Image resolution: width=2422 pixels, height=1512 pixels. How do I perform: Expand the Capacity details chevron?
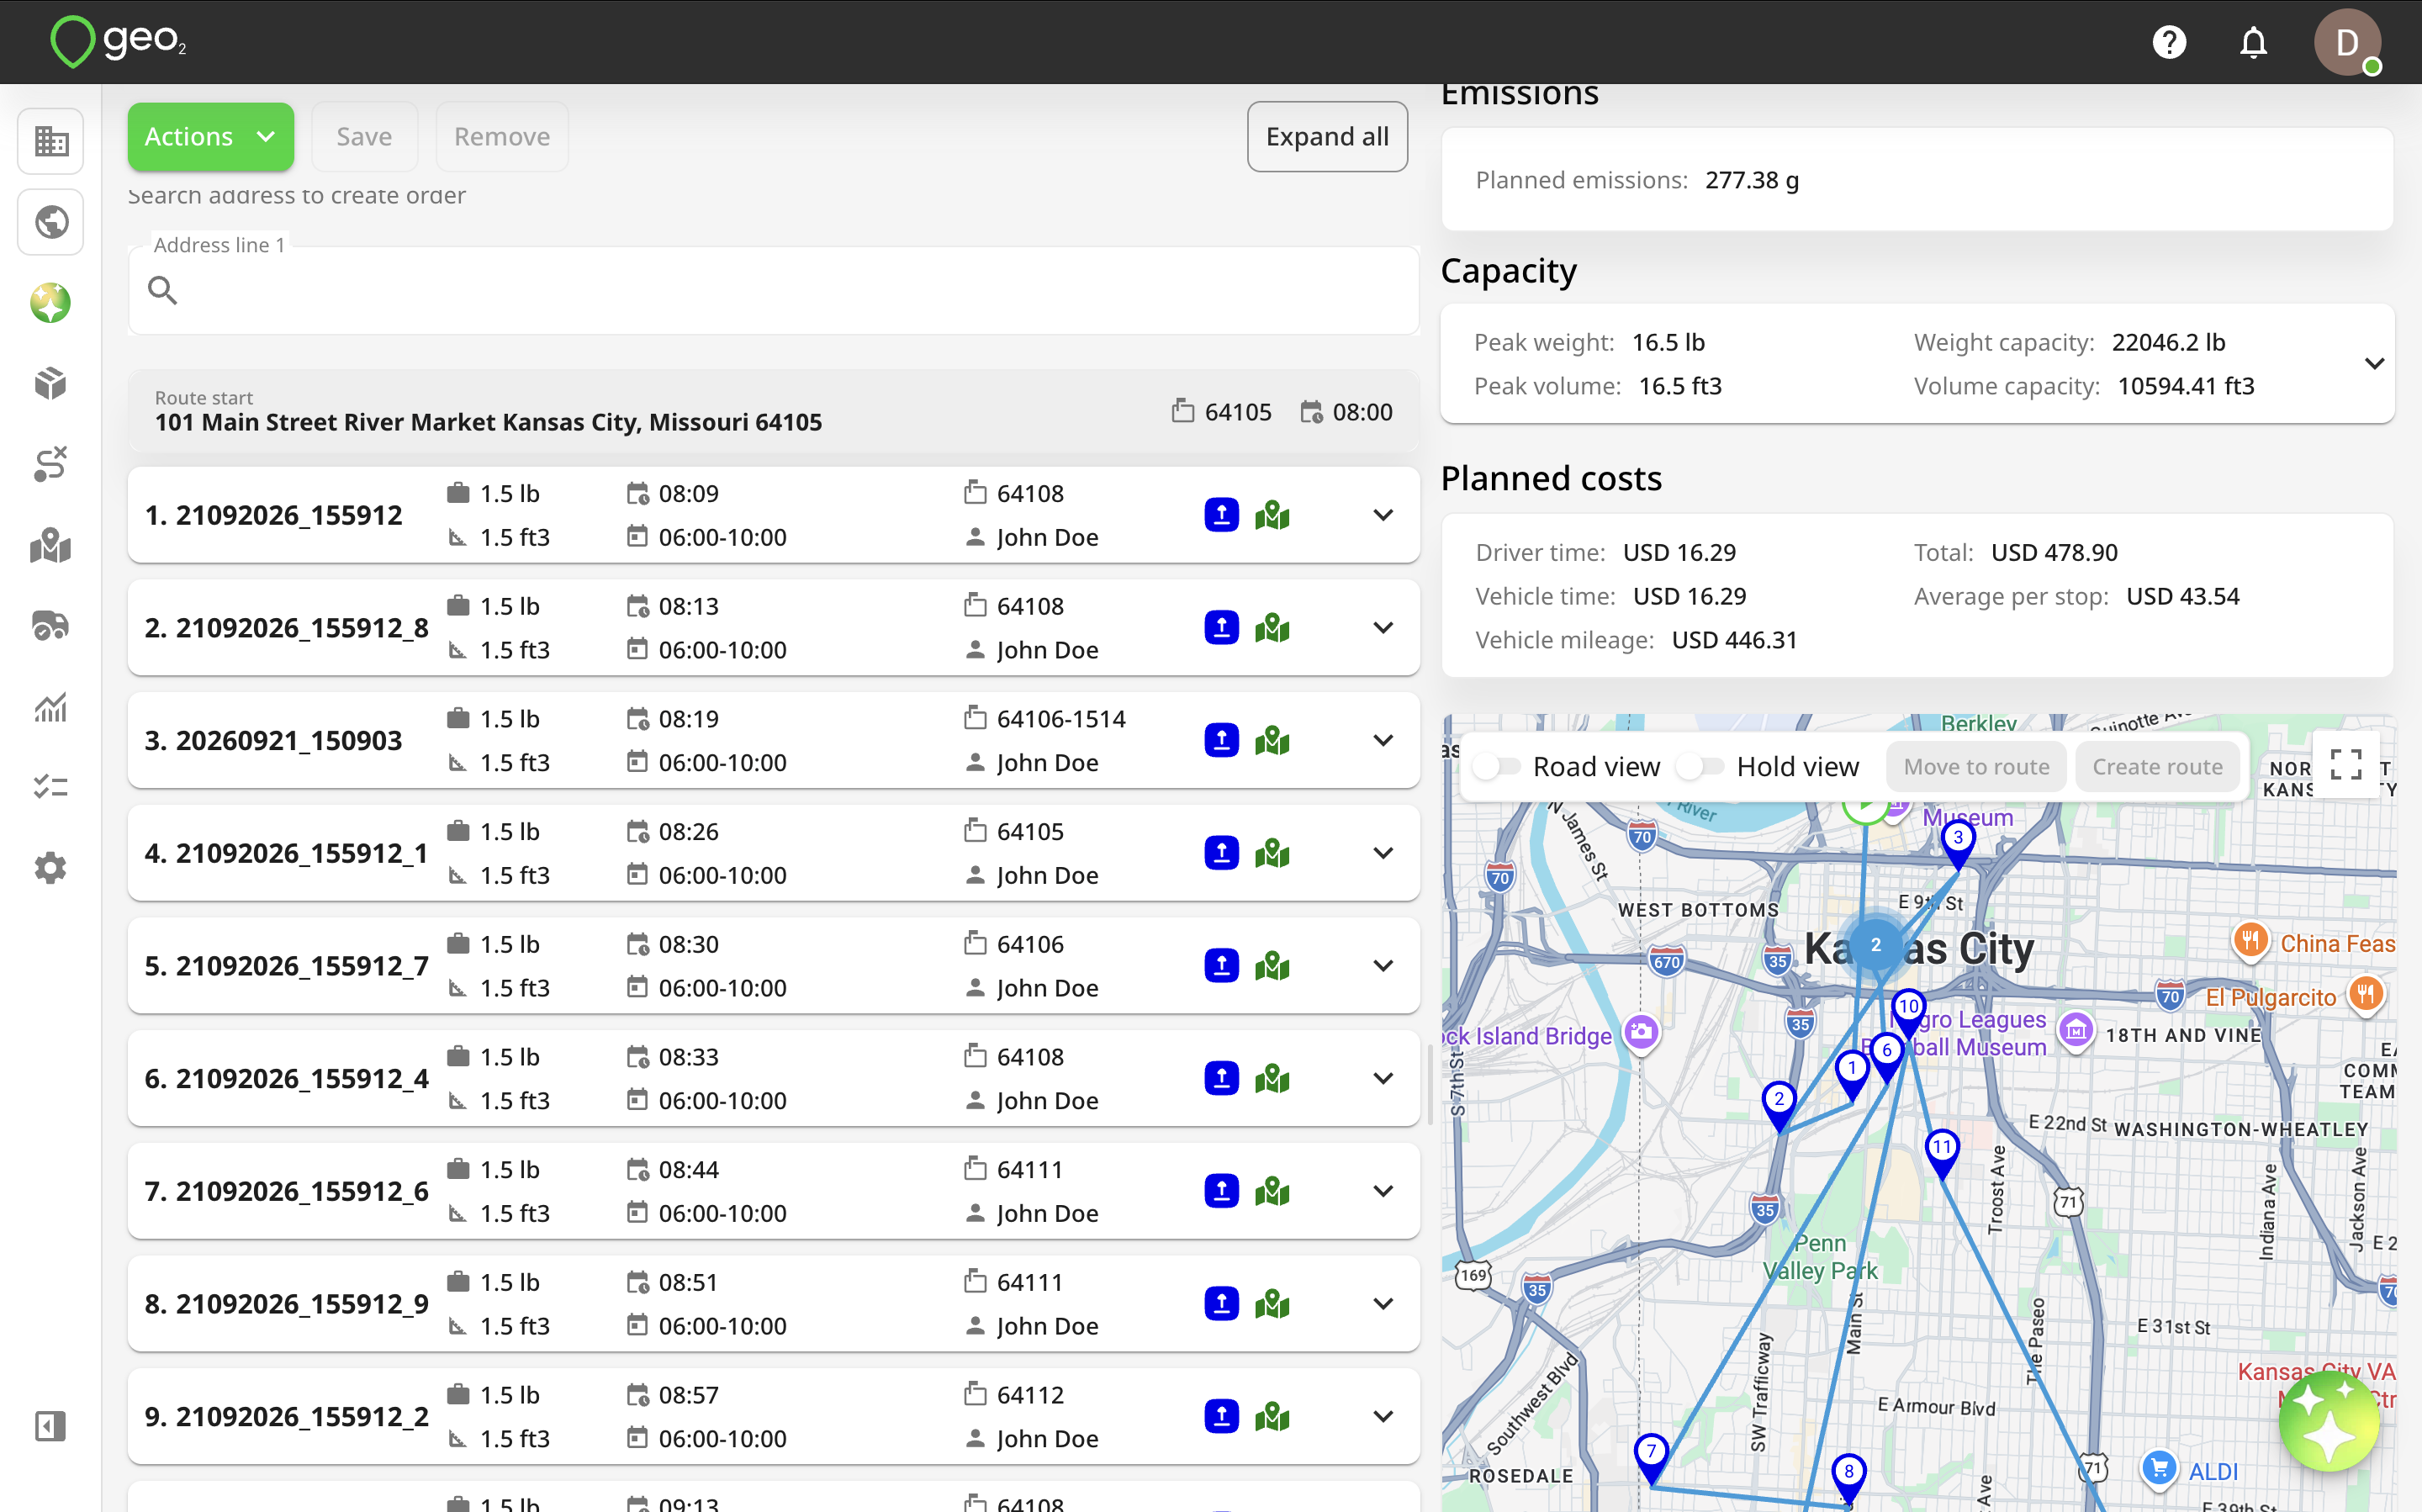pyautogui.click(x=2374, y=364)
